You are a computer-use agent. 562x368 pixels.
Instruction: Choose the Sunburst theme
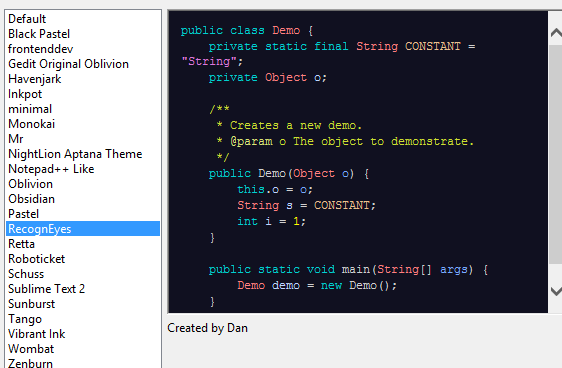tap(83, 304)
